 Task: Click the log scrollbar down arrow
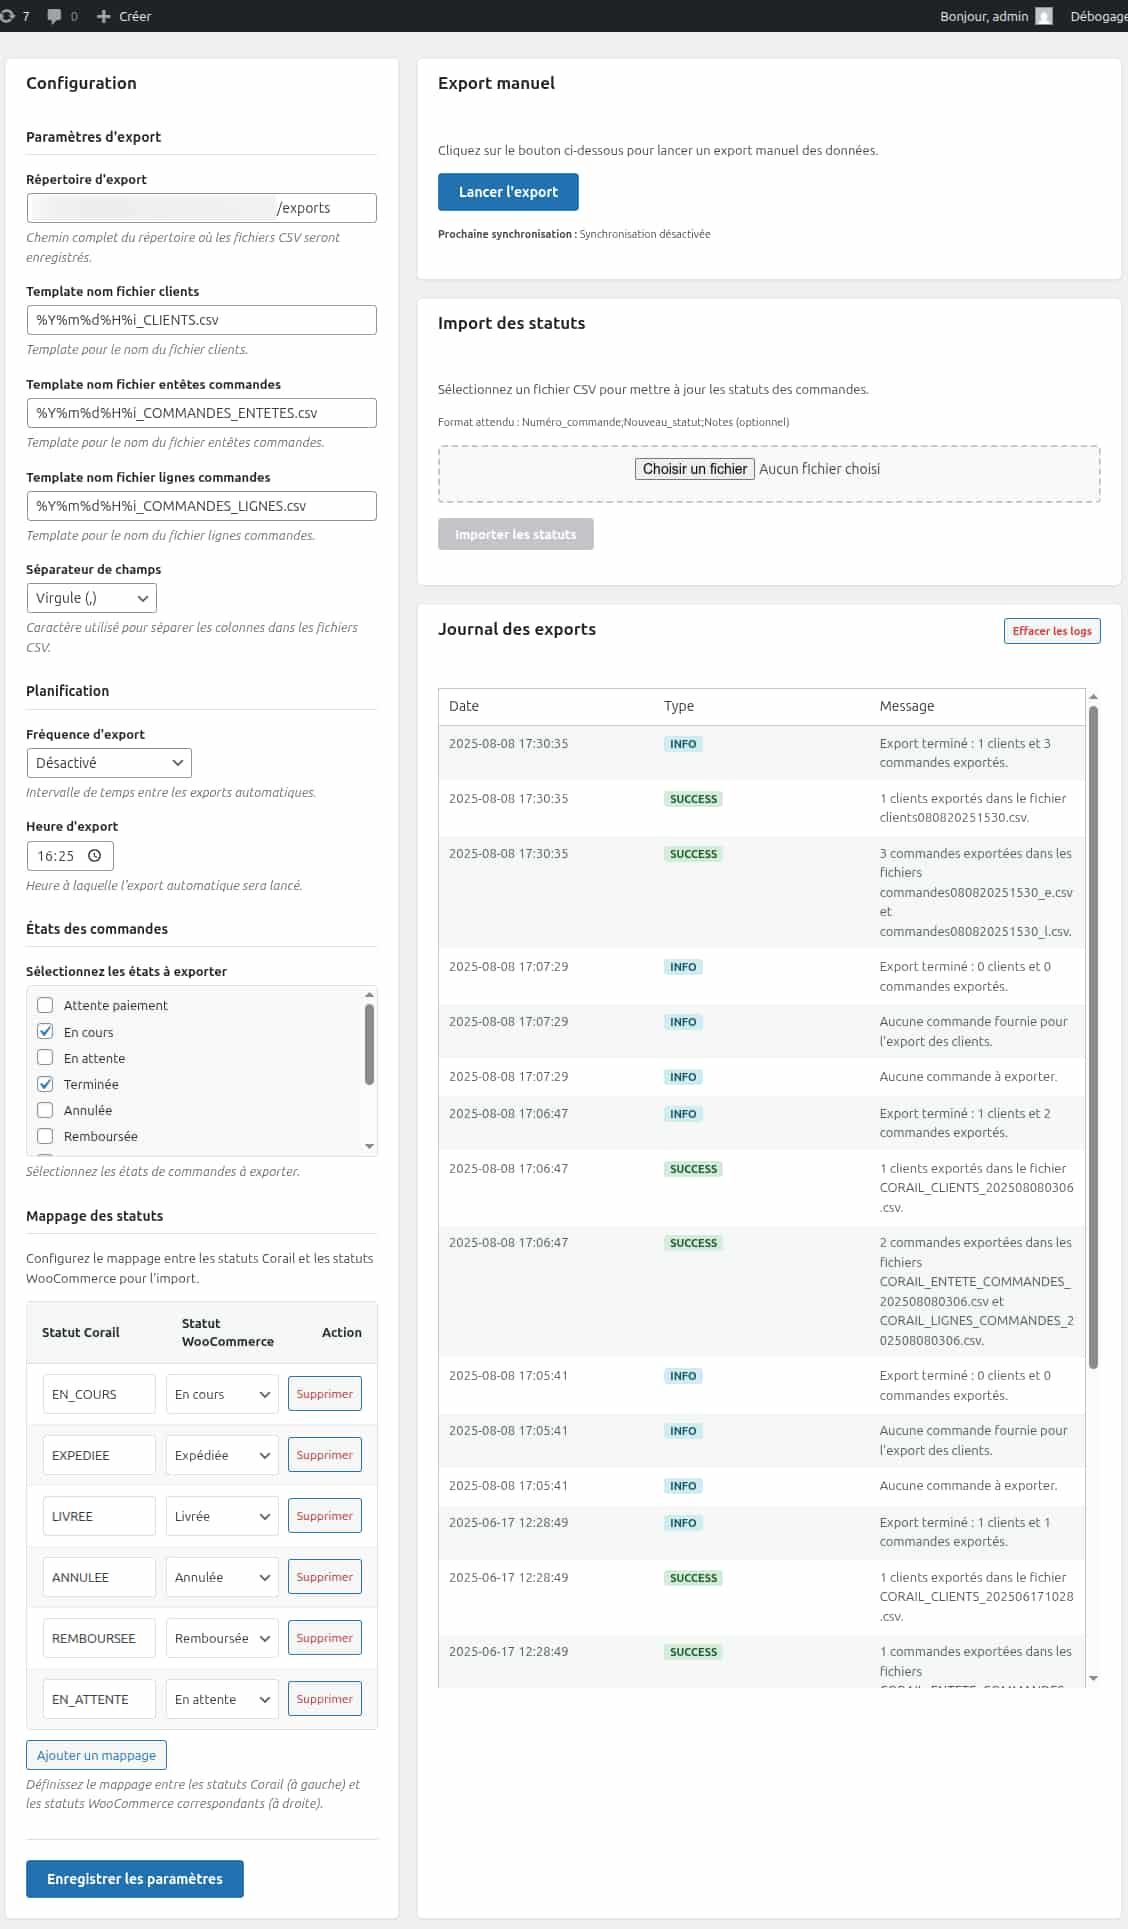click(1093, 1678)
